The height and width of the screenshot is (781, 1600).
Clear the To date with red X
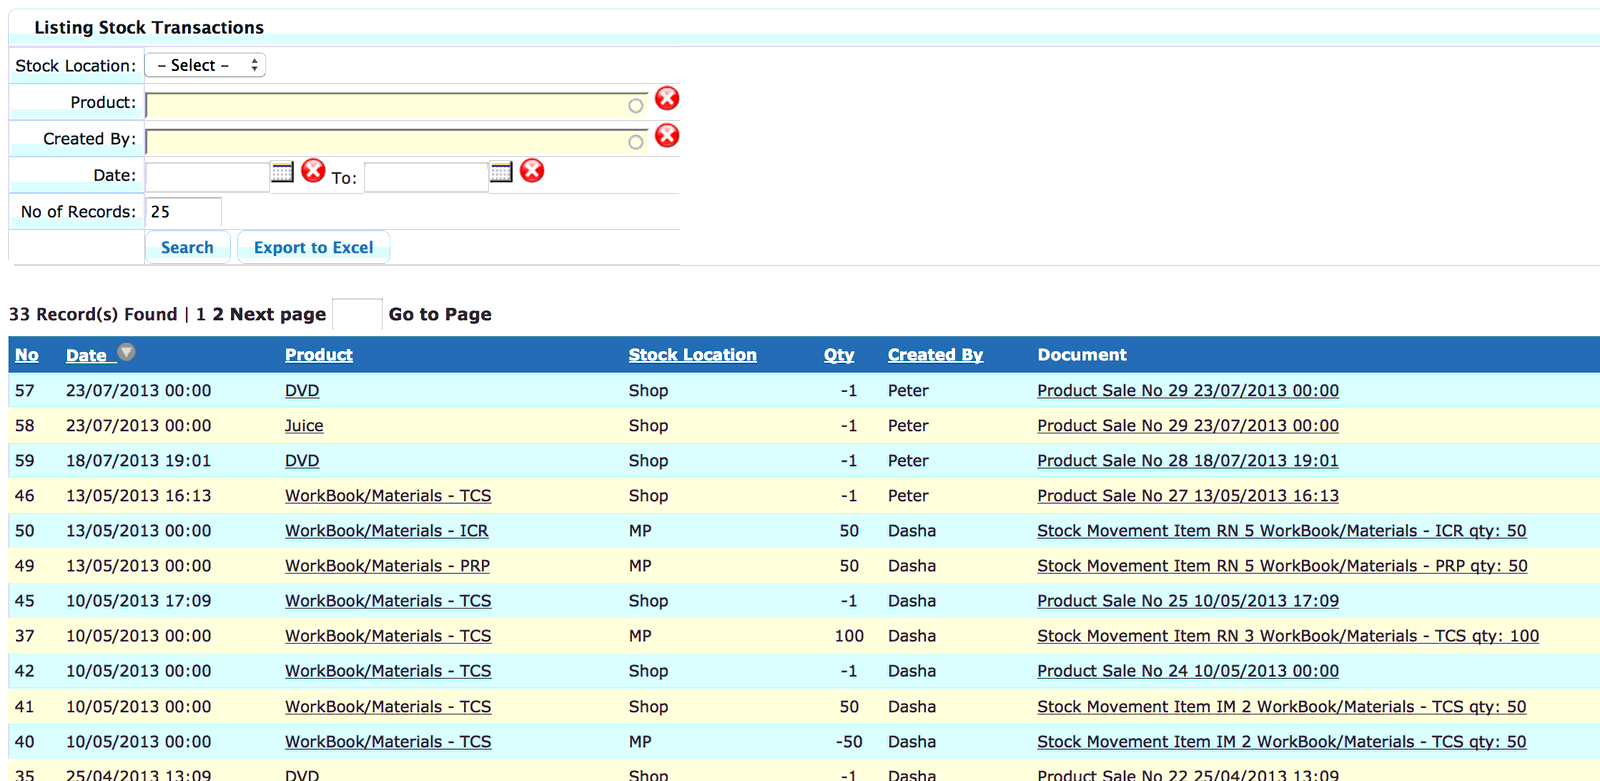click(x=532, y=171)
